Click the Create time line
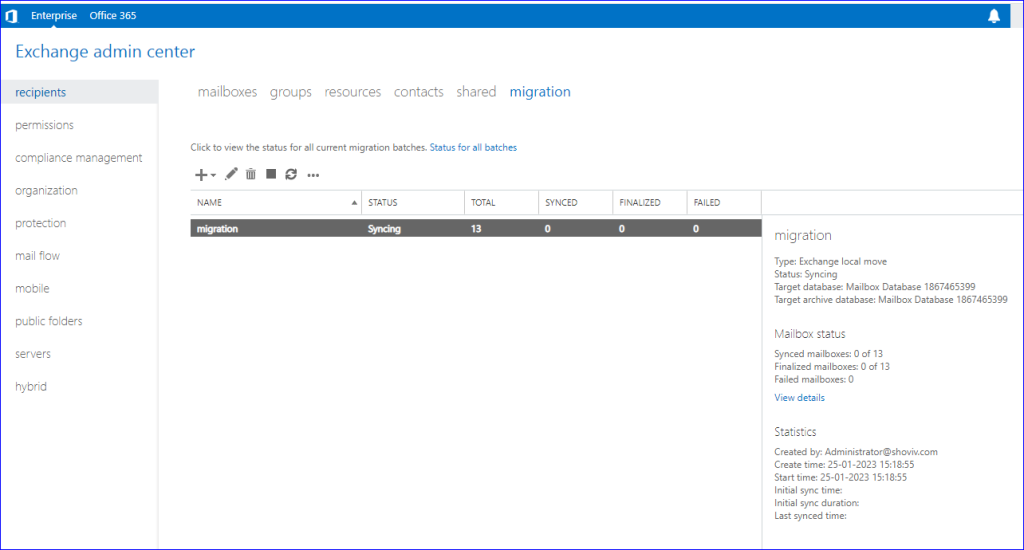 844,464
